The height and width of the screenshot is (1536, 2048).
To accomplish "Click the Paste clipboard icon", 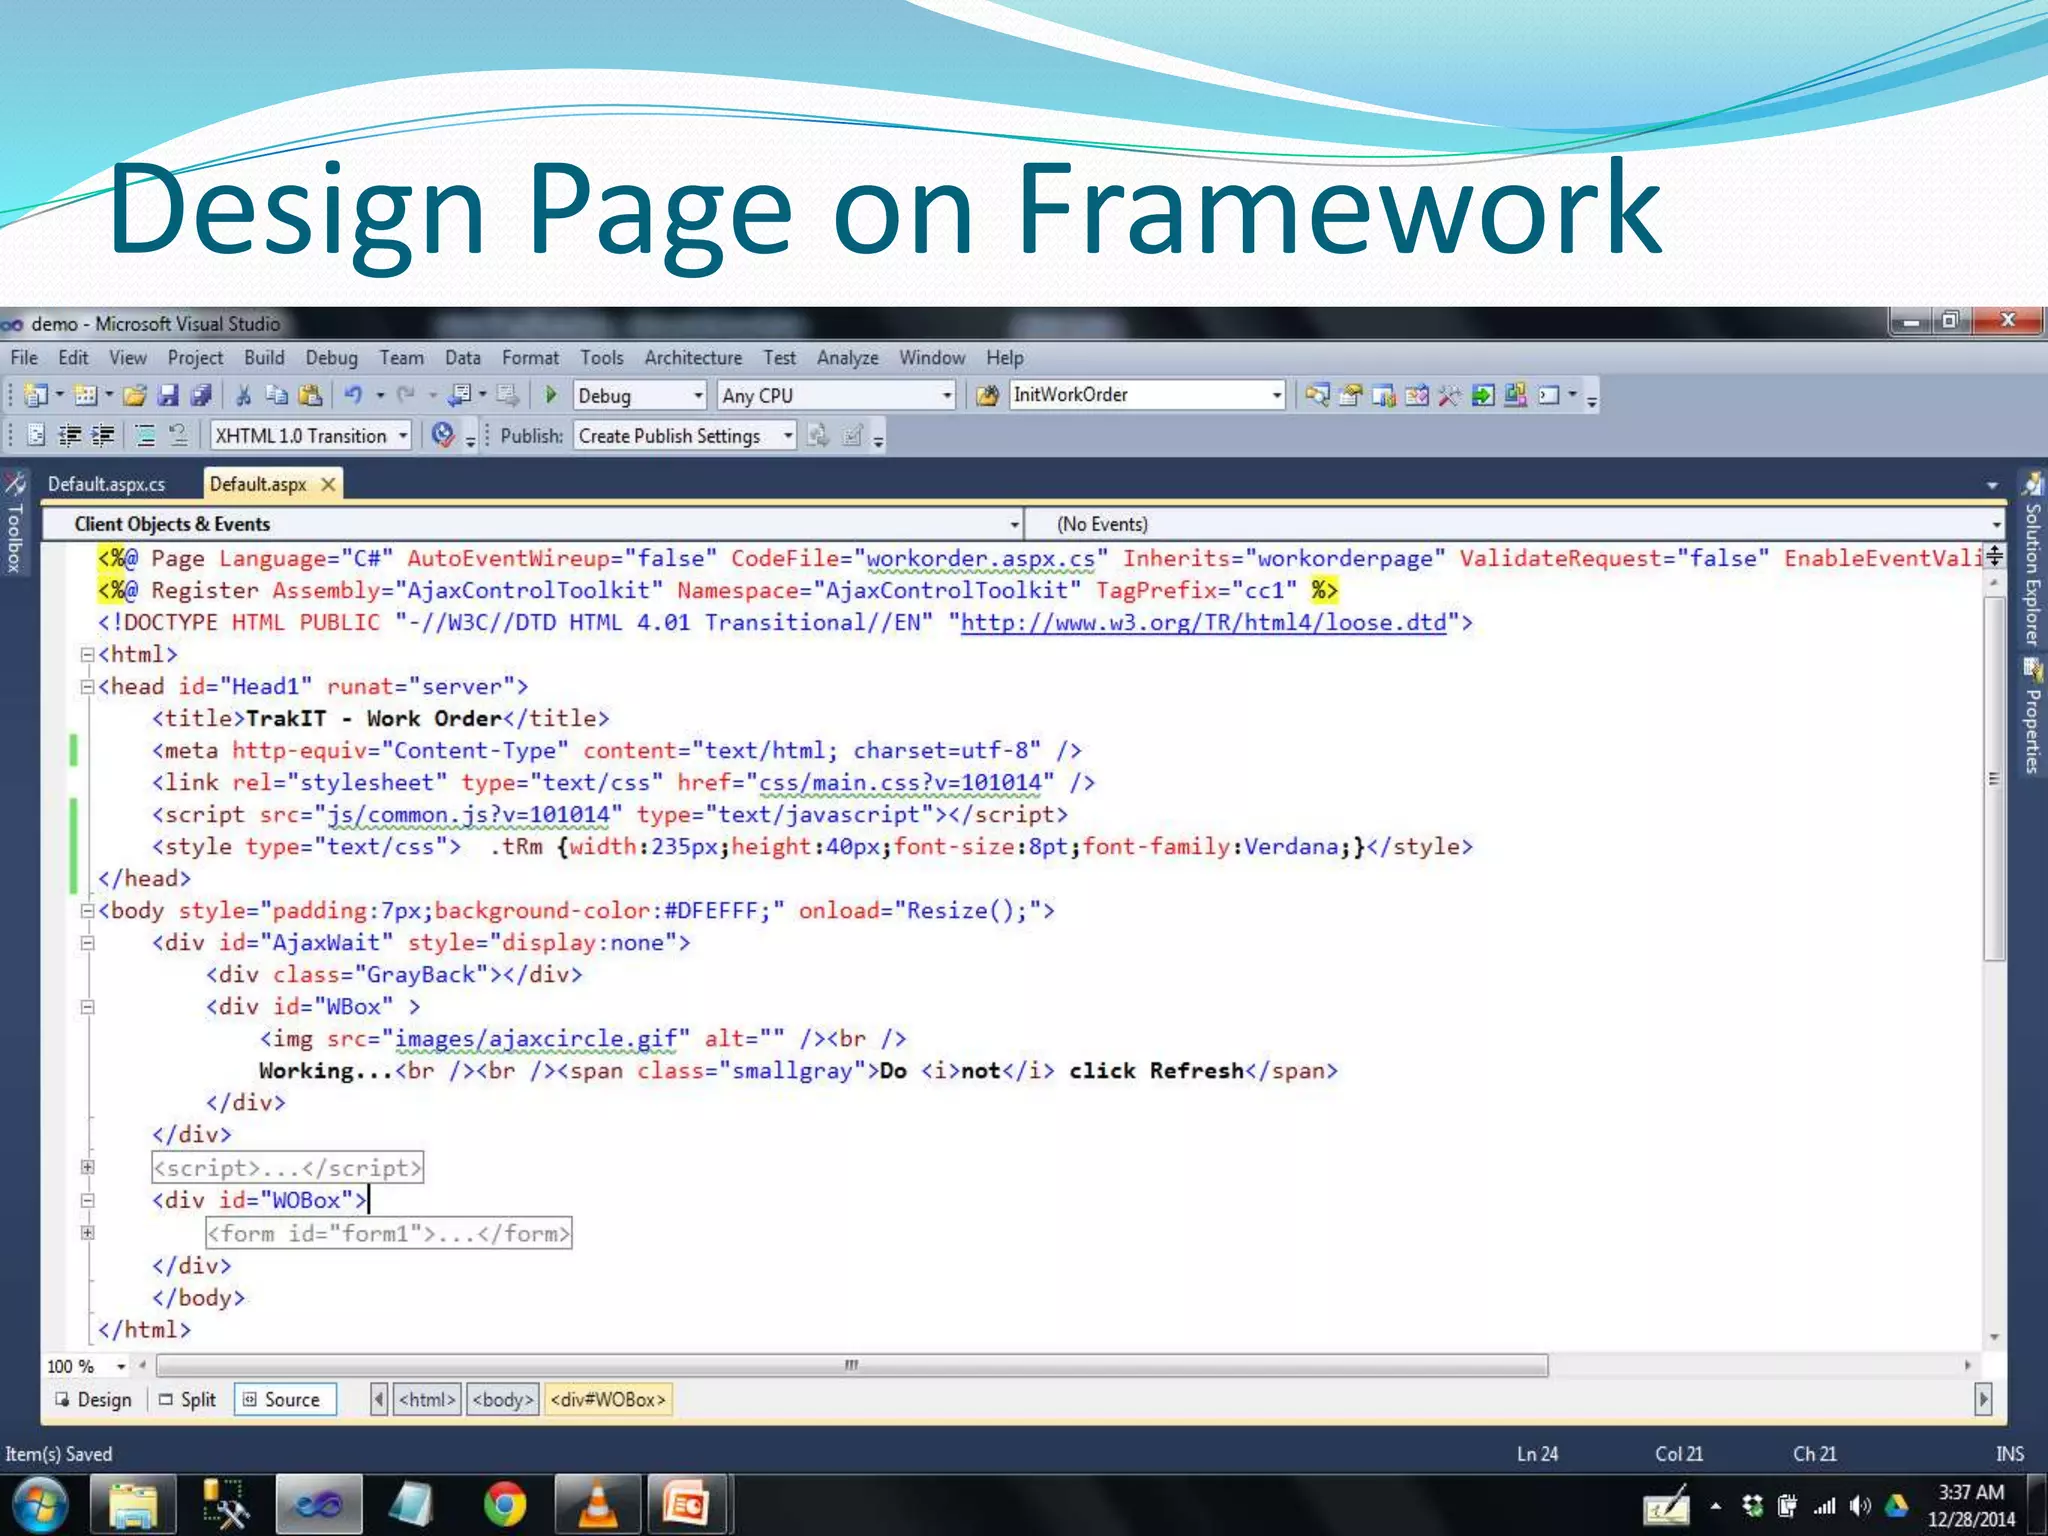I will point(310,396).
